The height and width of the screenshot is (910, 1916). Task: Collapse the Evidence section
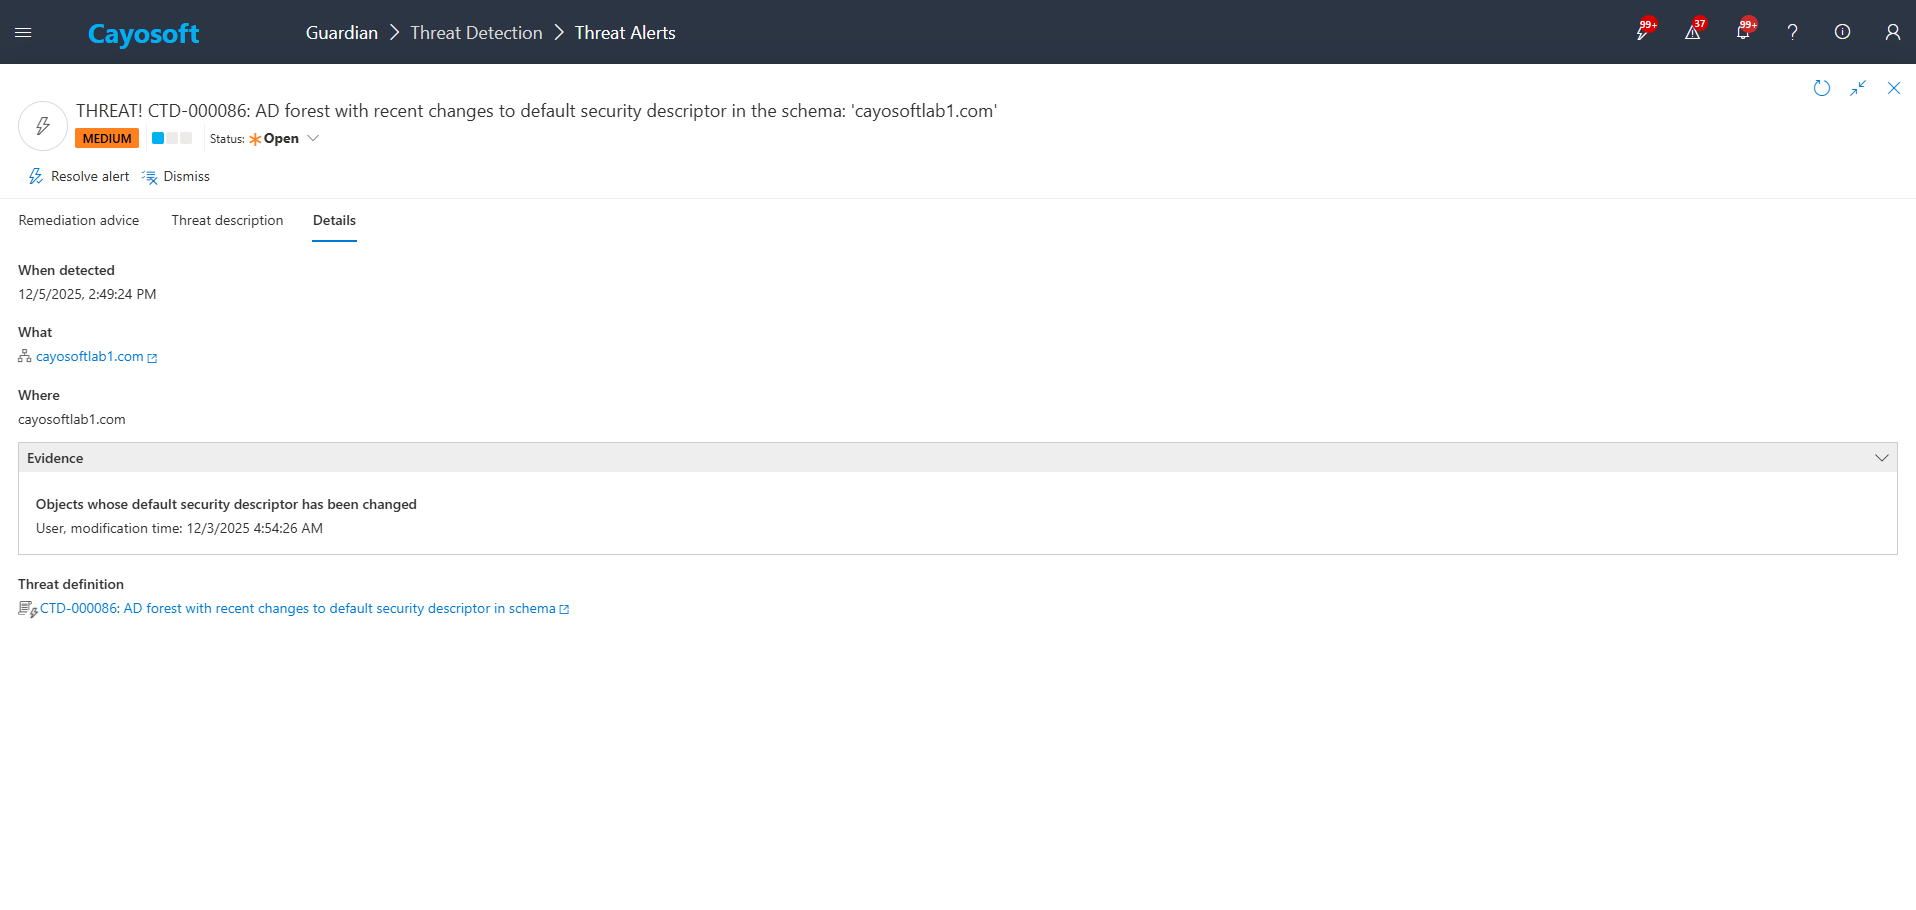tap(1881, 458)
